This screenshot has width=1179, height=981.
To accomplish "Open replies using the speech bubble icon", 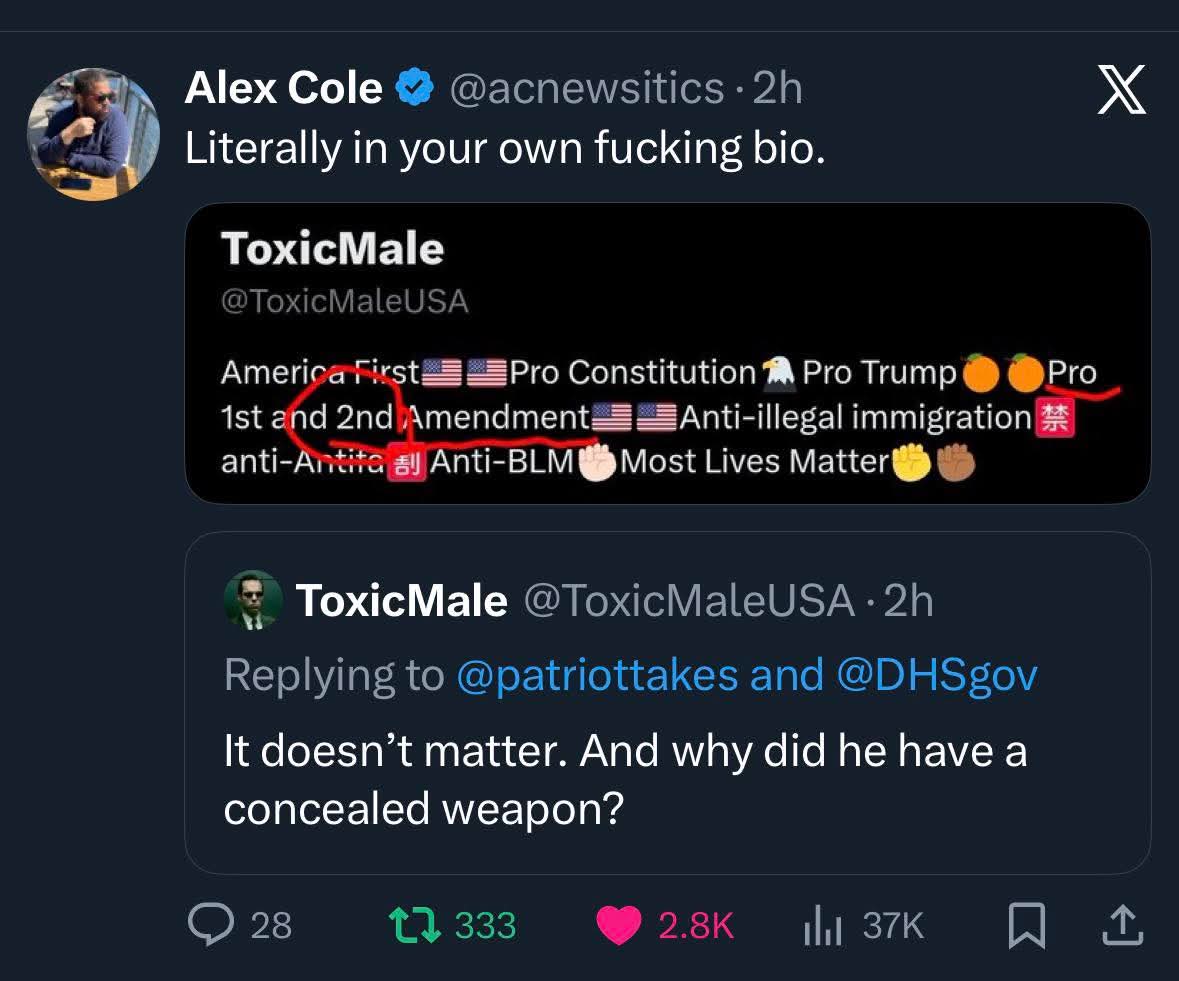I will (x=211, y=926).
